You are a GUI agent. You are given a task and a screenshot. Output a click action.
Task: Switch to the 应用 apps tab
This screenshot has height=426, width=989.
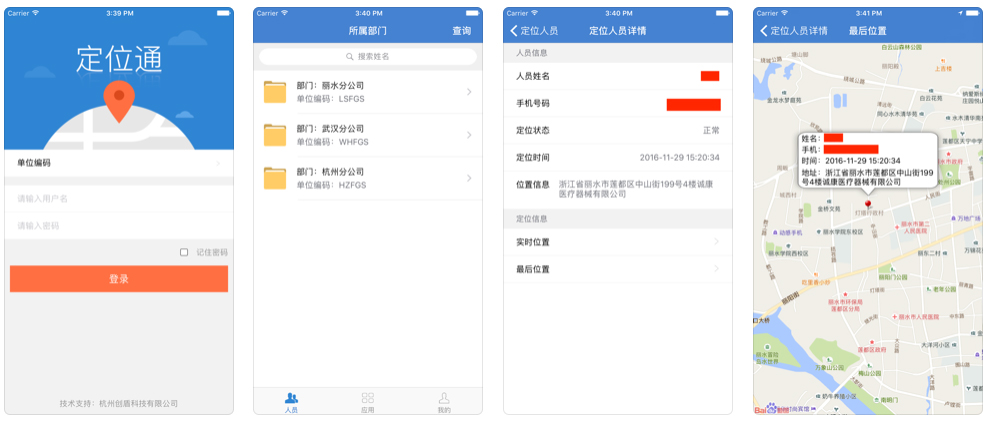(367, 402)
